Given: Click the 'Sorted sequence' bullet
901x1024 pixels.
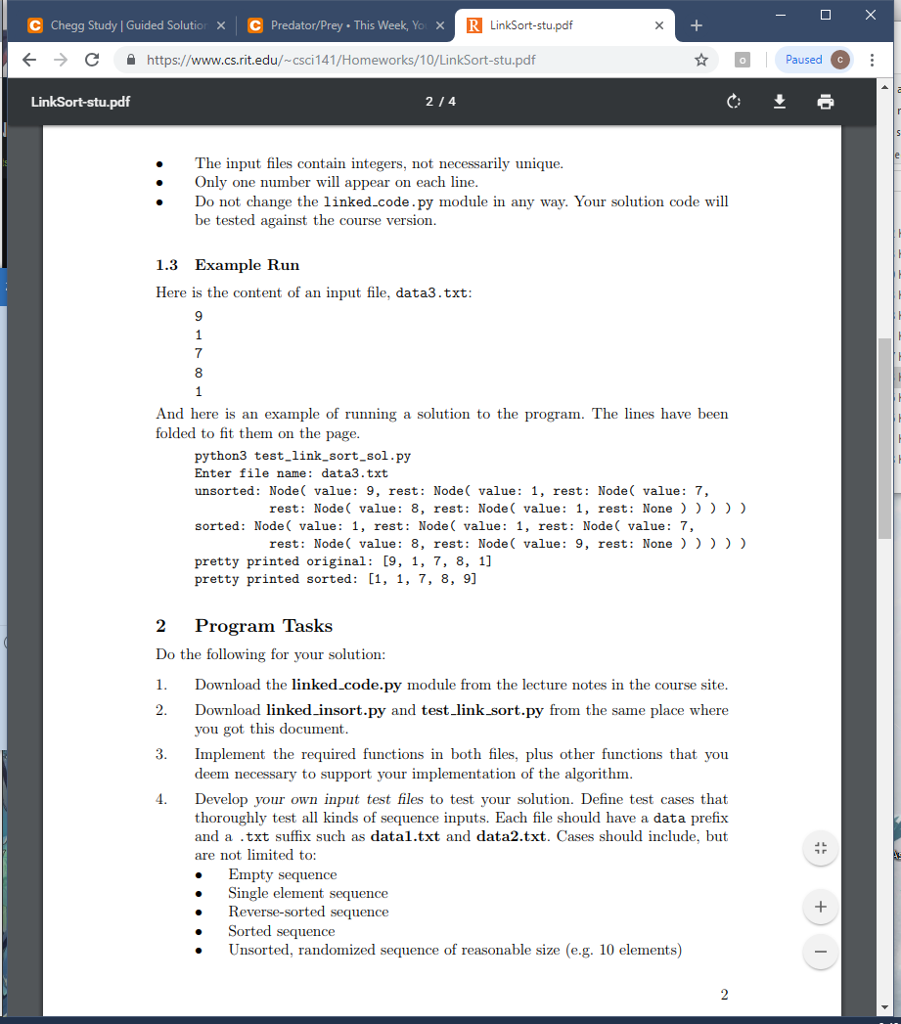Looking at the screenshot, I should tap(281, 931).
